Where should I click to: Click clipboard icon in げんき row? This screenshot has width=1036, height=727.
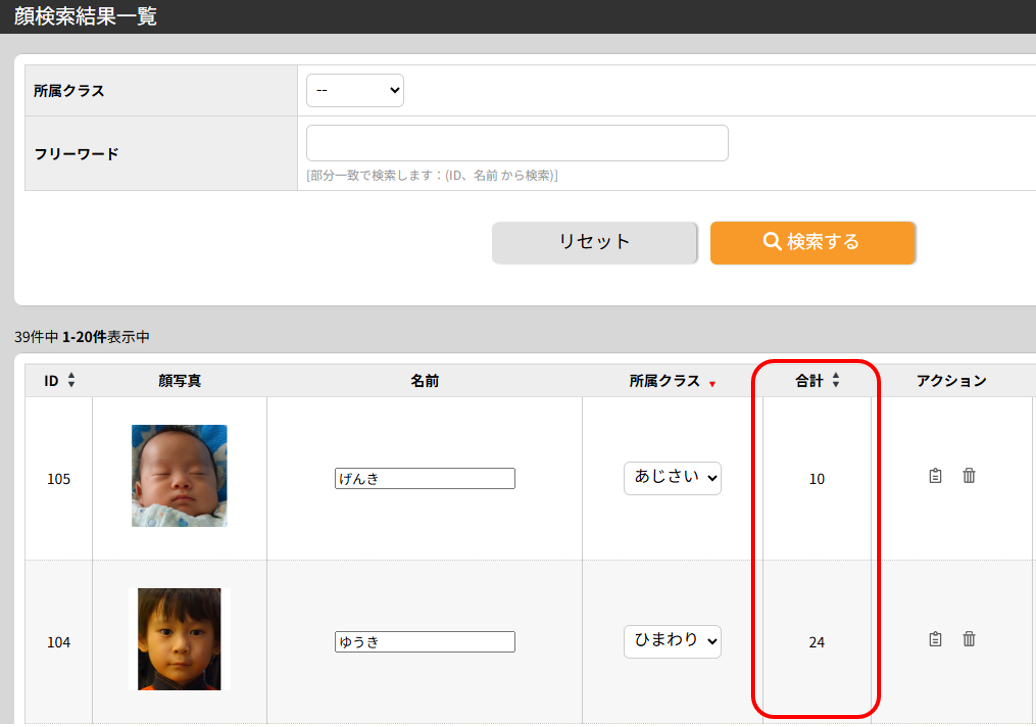tap(935, 476)
